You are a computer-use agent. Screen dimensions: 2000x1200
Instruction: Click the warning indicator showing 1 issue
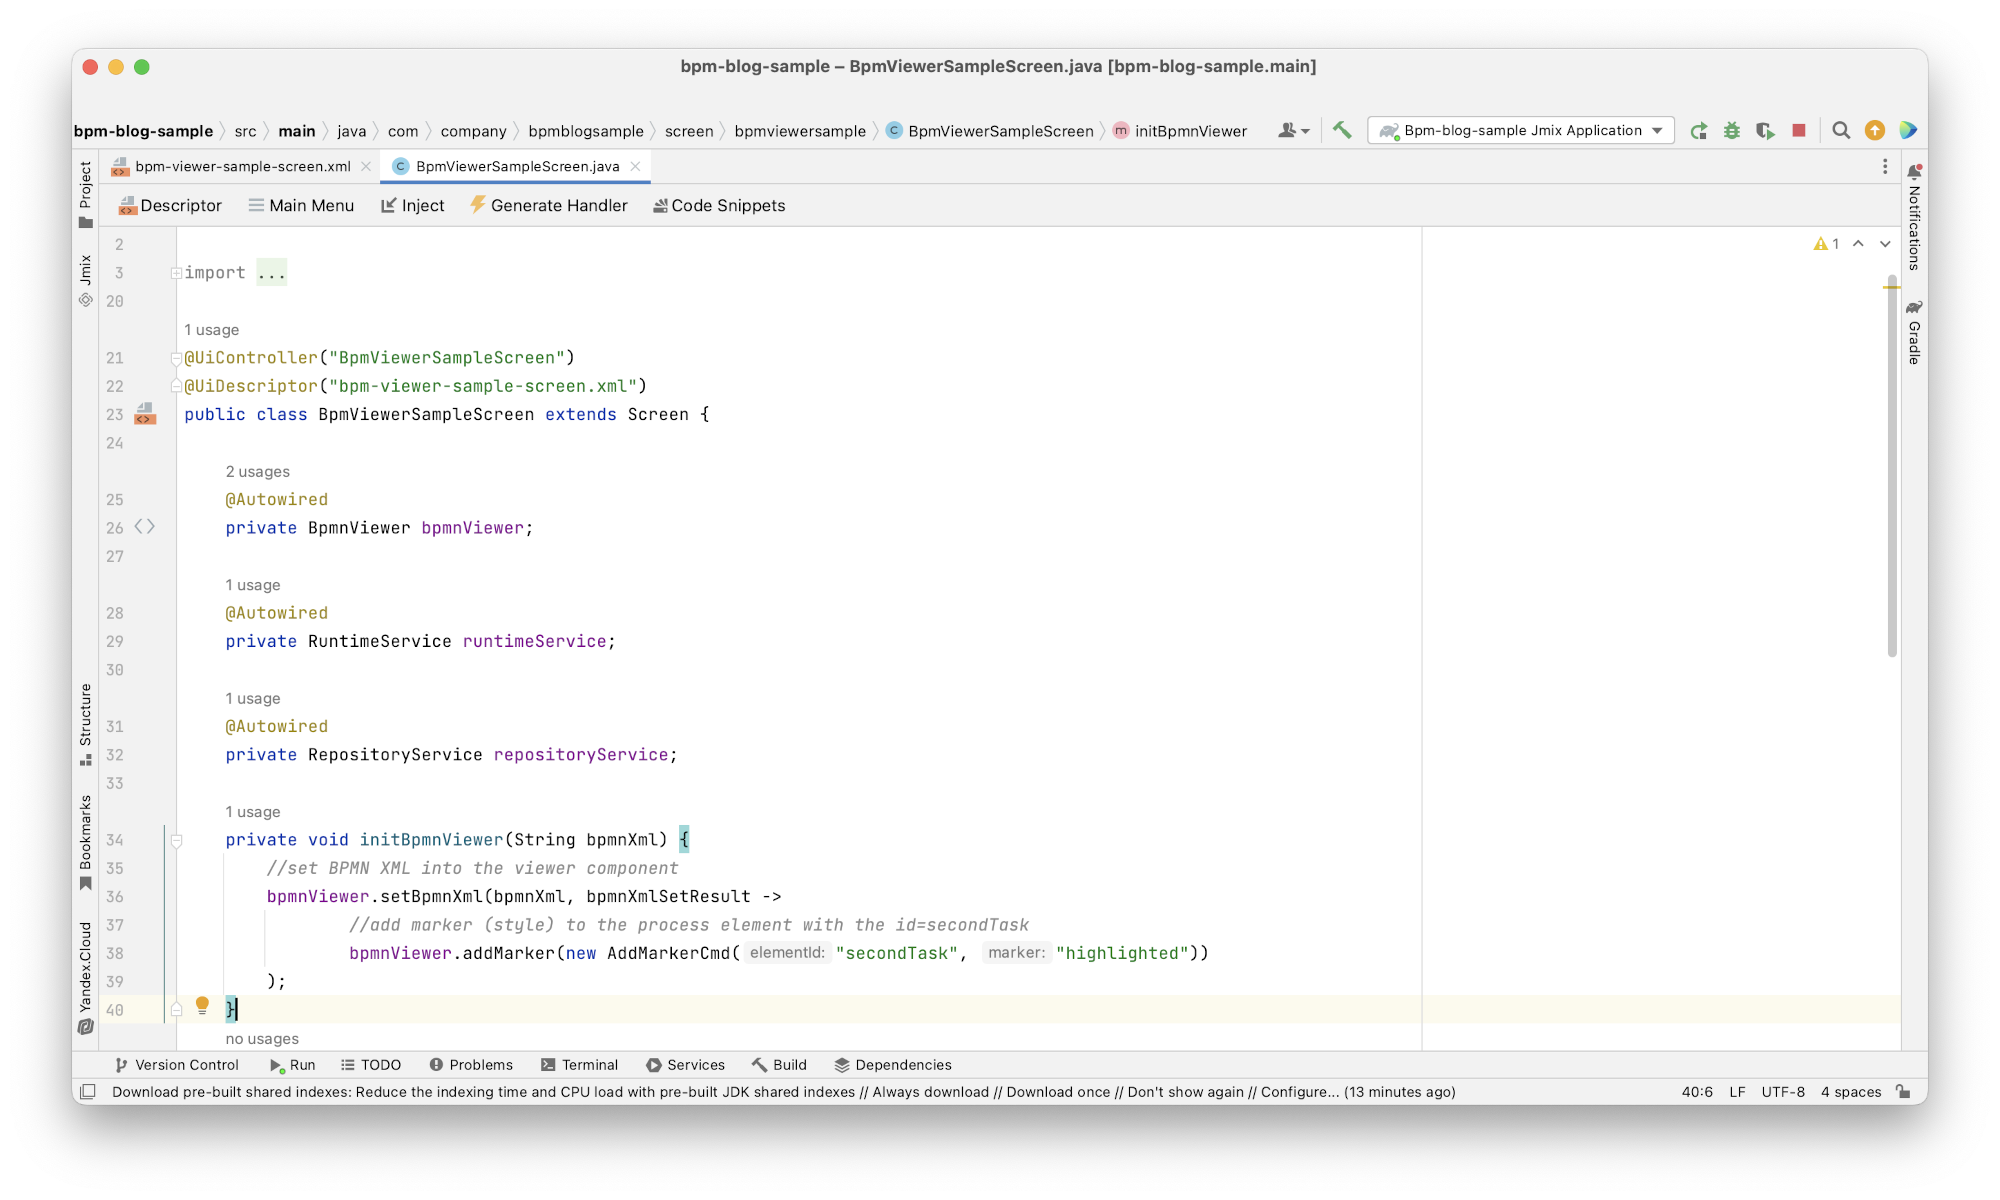click(1823, 243)
